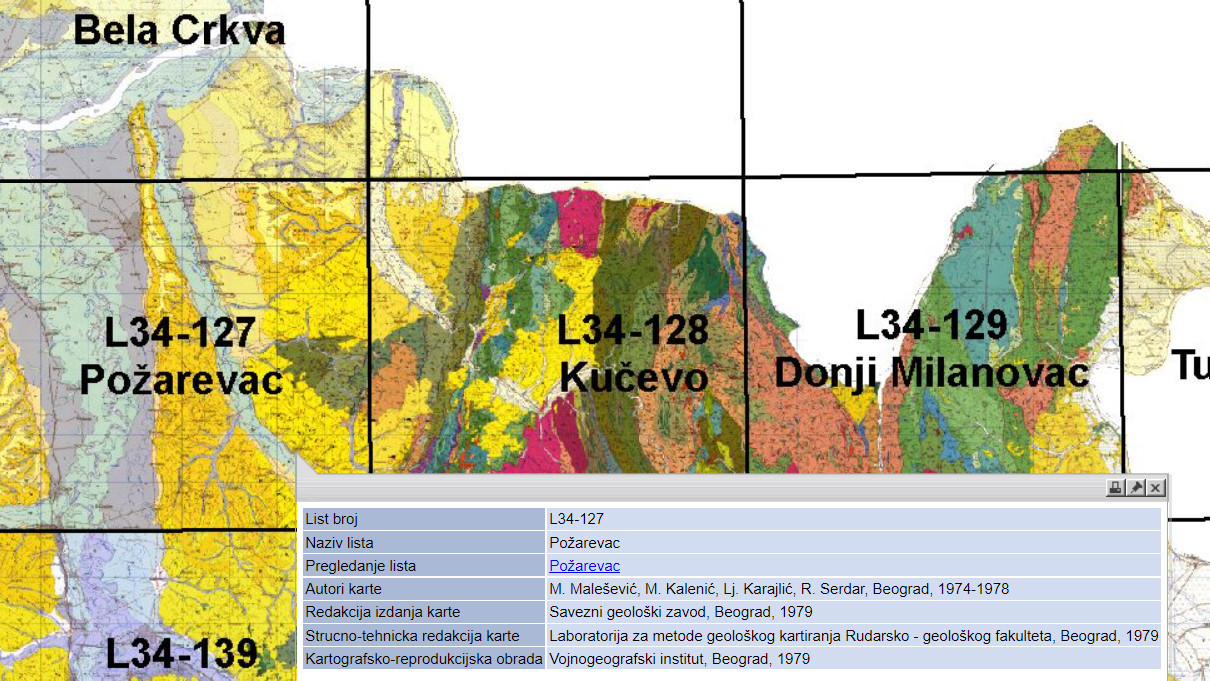The height and width of the screenshot is (681, 1210).
Task: Click the 'Pregledanje lista' row header
Action: (423, 566)
